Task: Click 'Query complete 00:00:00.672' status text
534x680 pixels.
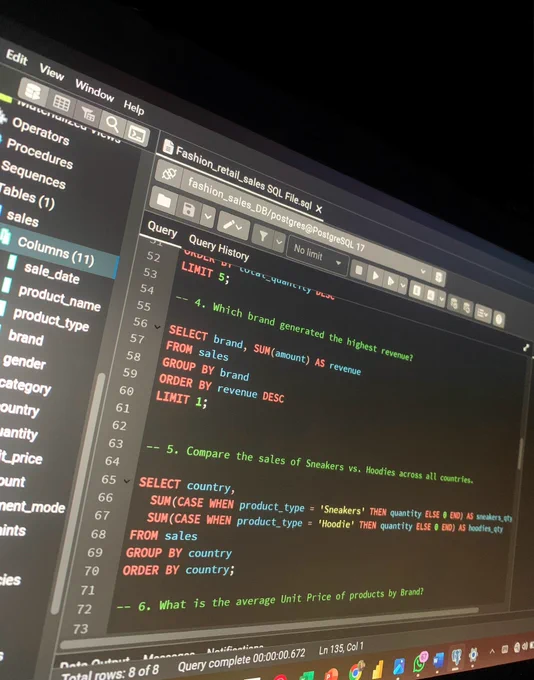Action: point(242,660)
